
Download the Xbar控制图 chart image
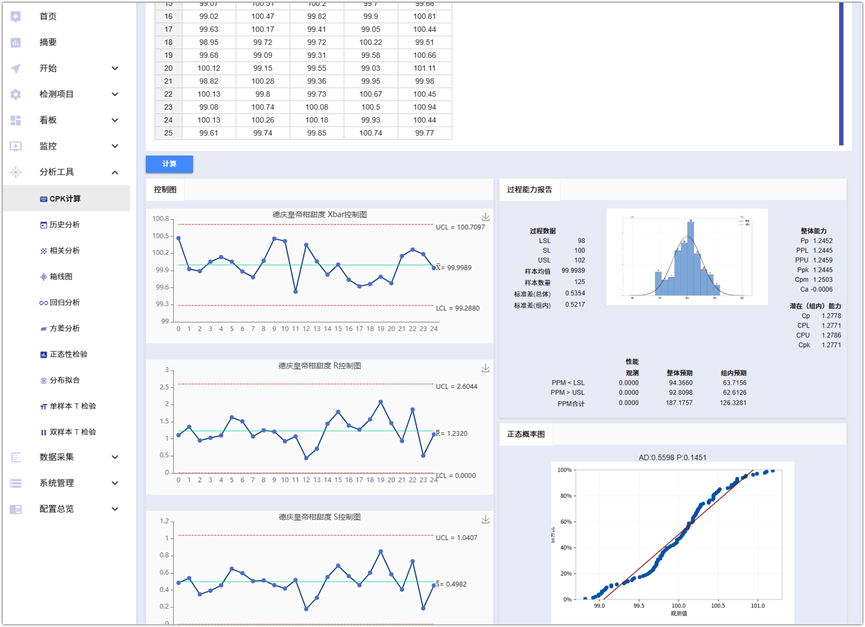(485, 217)
